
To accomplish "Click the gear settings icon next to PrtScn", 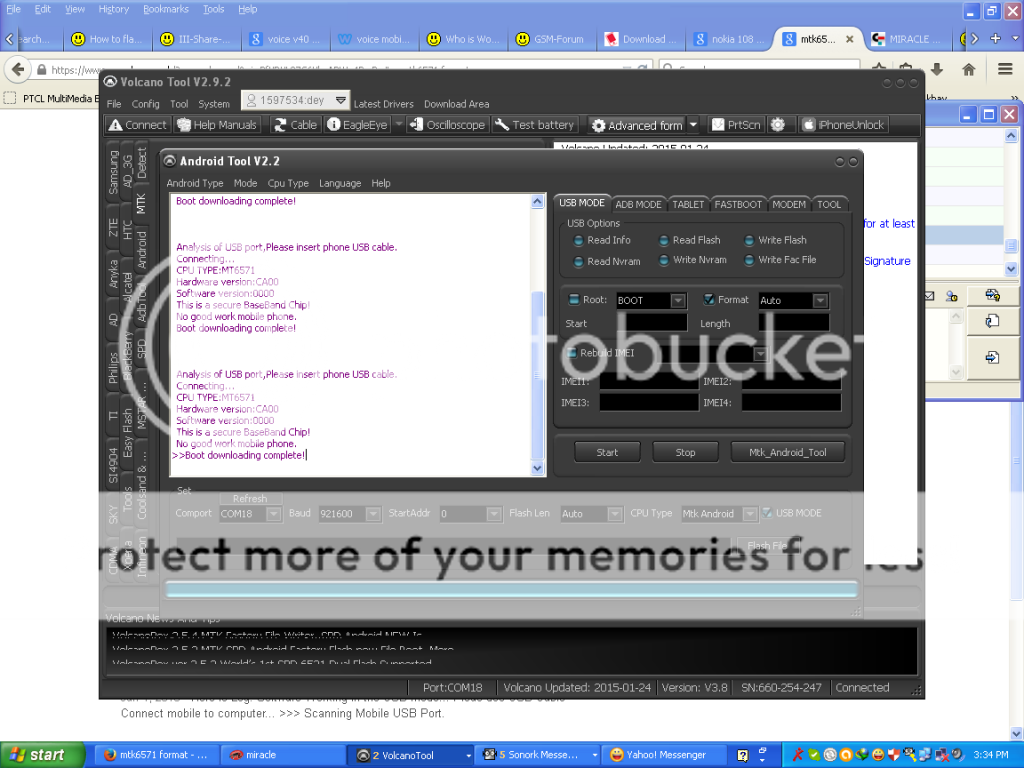I will (778, 125).
